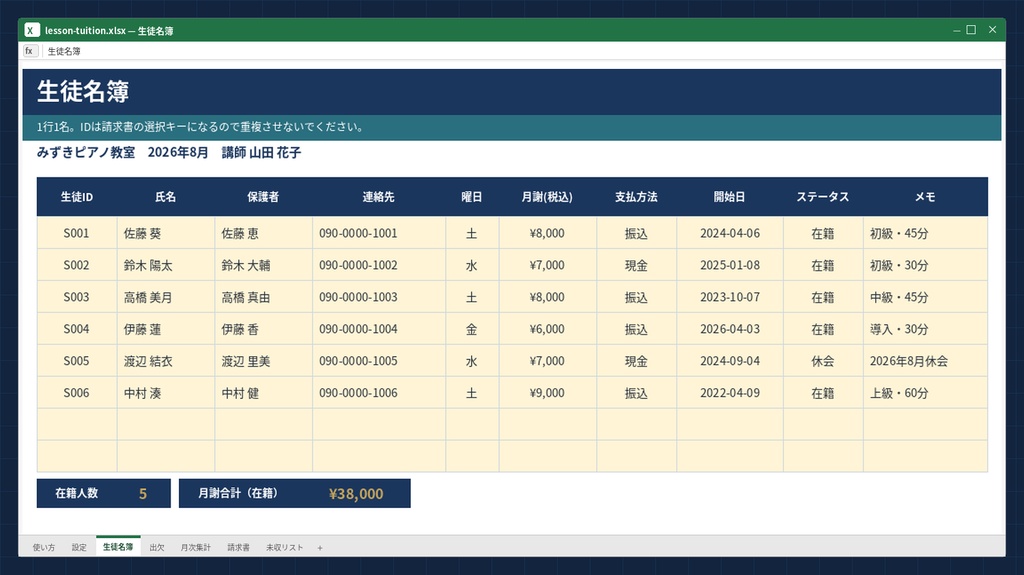Select guardian cell 伊藤 香
1024x575 pixels.
pyautogui.click(x=263, y=329)
